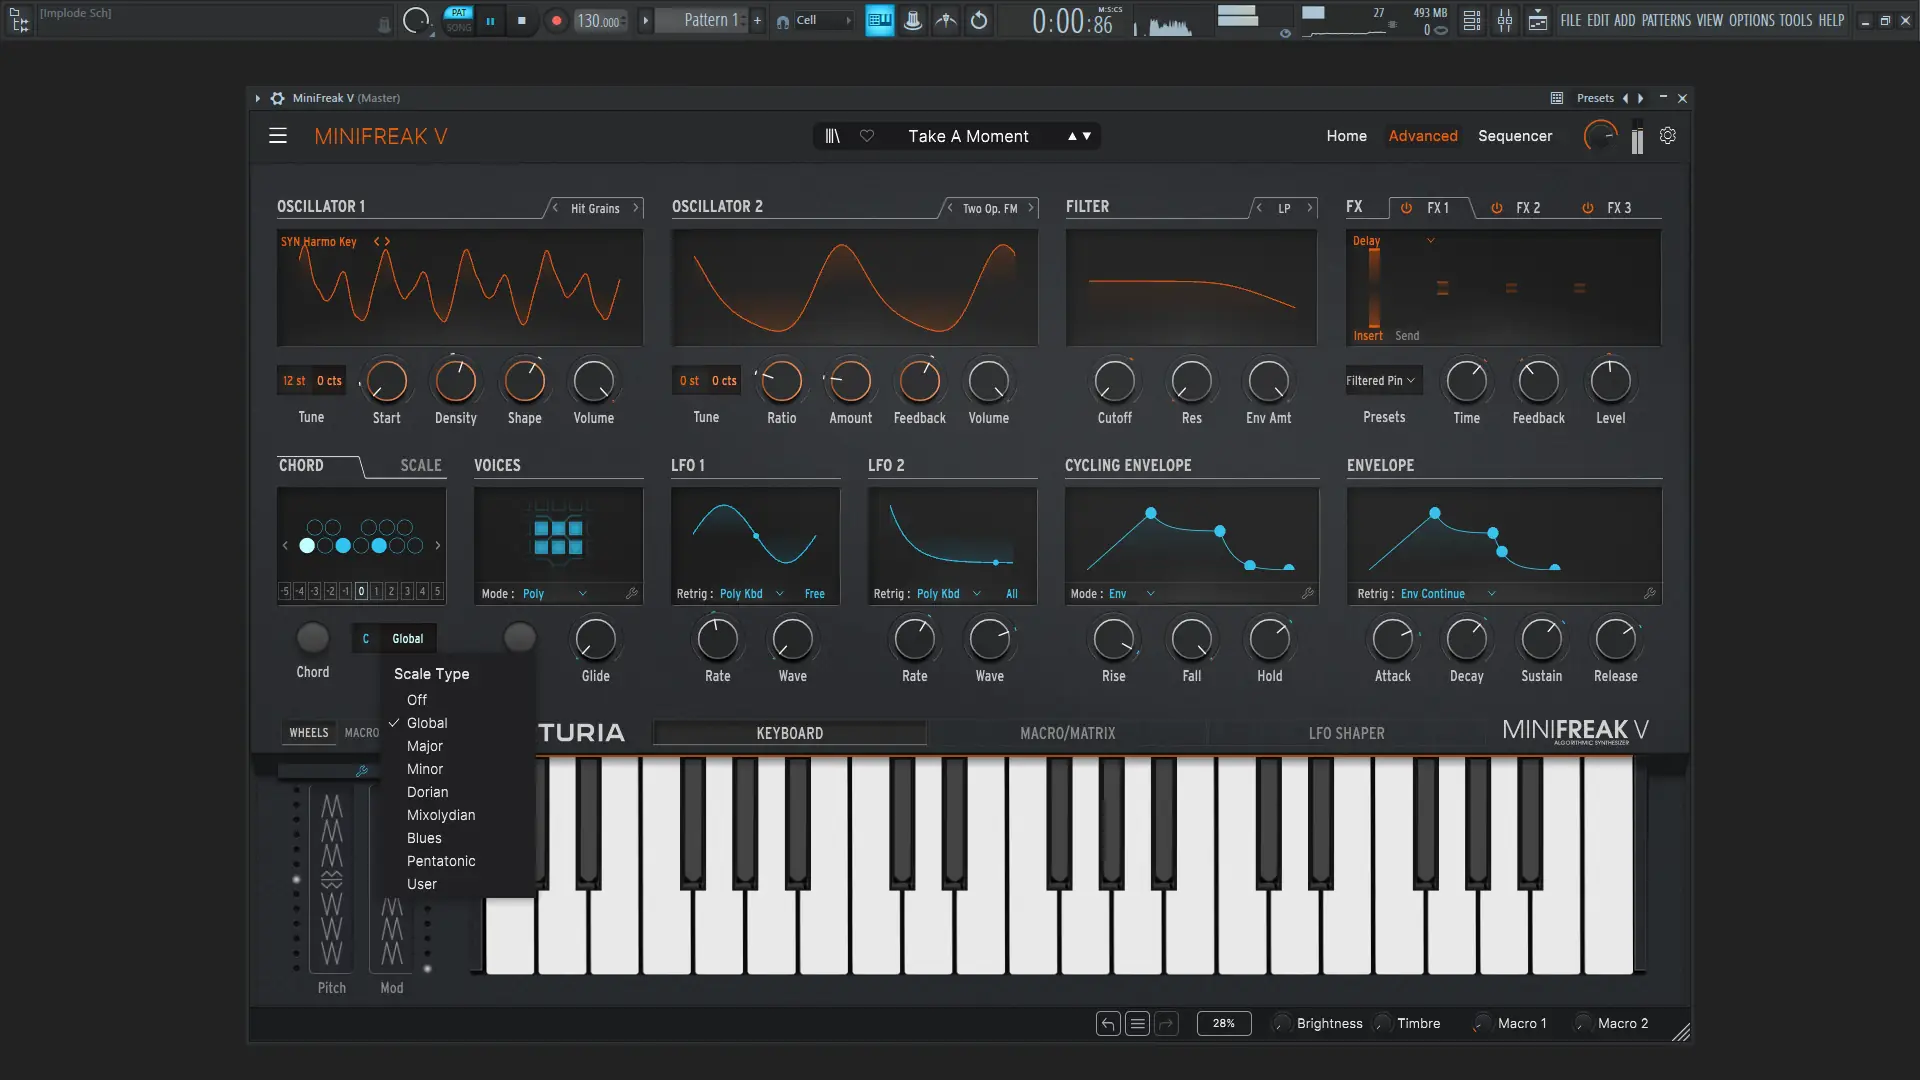Click the undo arrow in MiniFreak V
This screenshot has height=1080, width=1920.
1108,1023
